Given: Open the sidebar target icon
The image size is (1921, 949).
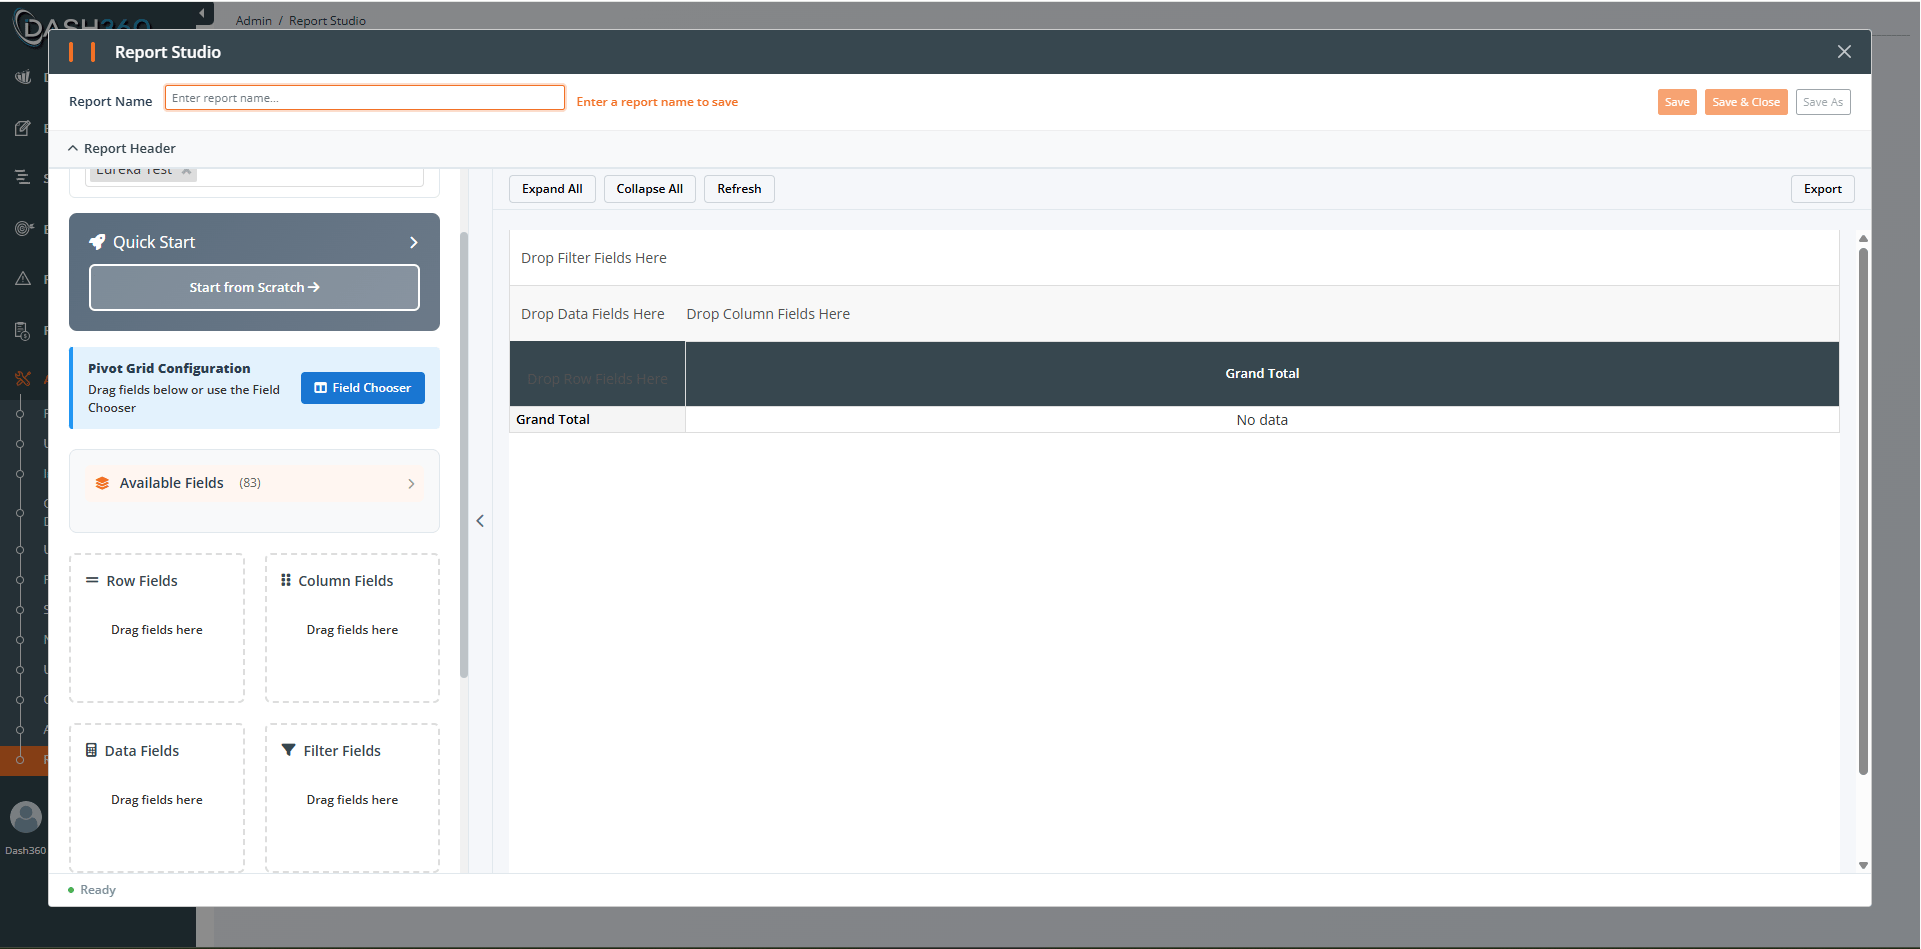Looking at the screenshot, I should point(23,228).
